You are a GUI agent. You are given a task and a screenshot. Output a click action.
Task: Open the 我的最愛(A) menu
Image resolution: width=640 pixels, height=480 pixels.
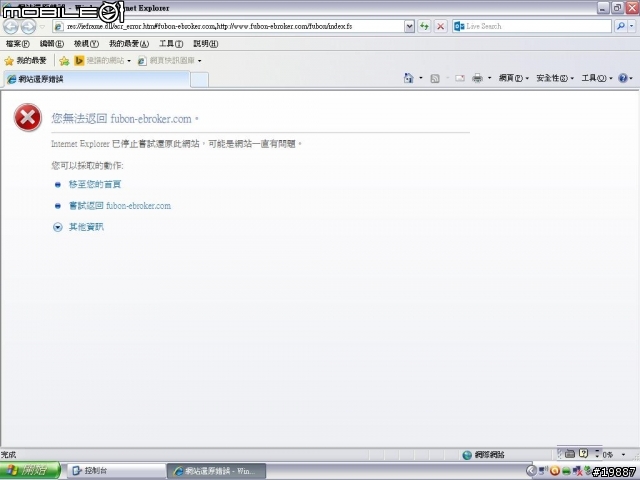tap(129, 43)
